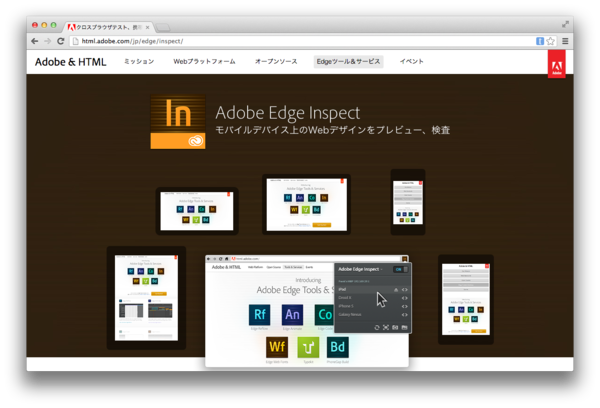This screenshot has height=408, width=600.
Task: Reload the current page
Action: [x=60, y=41]
